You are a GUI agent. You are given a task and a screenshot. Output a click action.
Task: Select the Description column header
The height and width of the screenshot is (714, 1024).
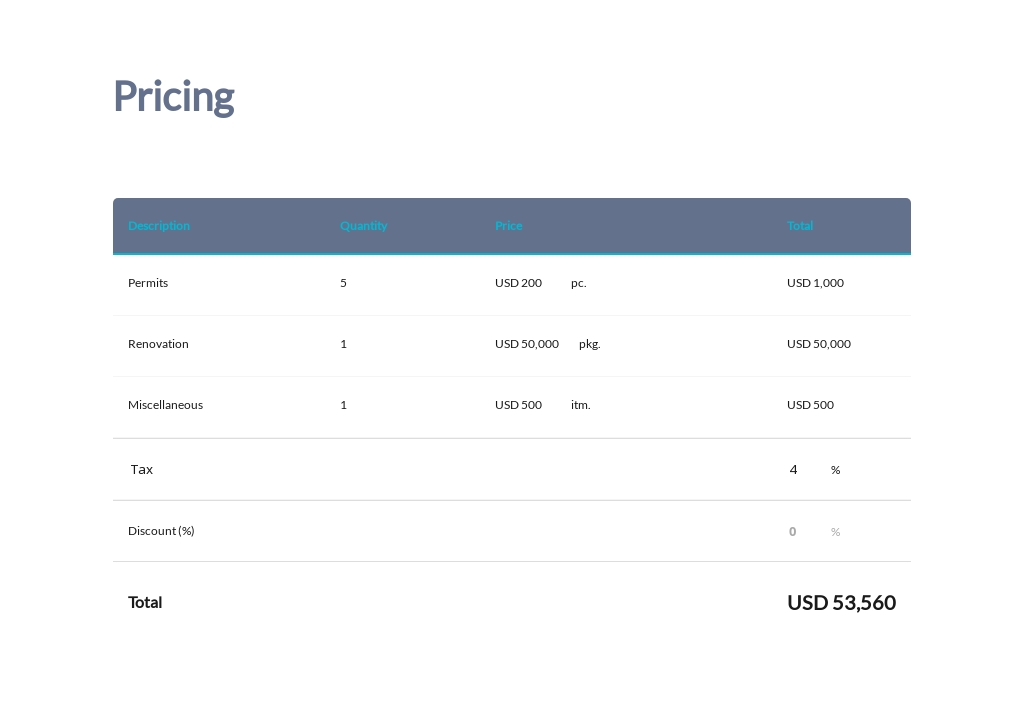[159, 225]
